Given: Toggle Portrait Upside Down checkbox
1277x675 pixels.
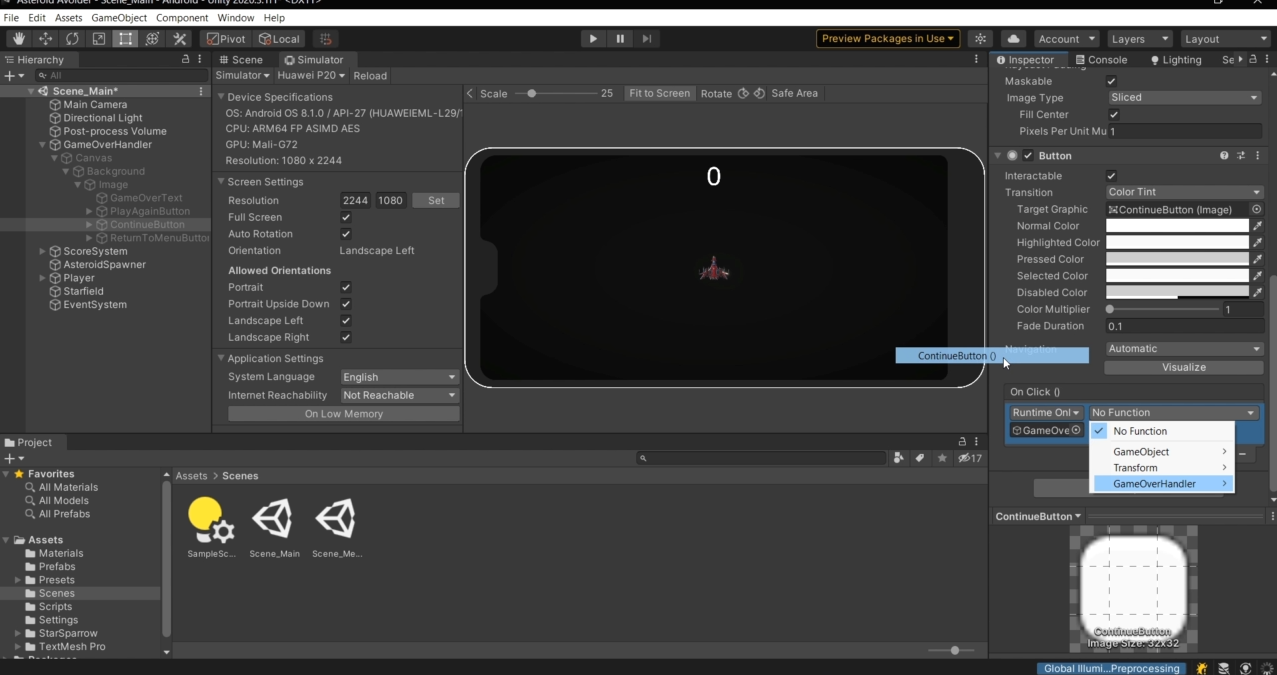Looking at the screenshot, I should 346,304.
